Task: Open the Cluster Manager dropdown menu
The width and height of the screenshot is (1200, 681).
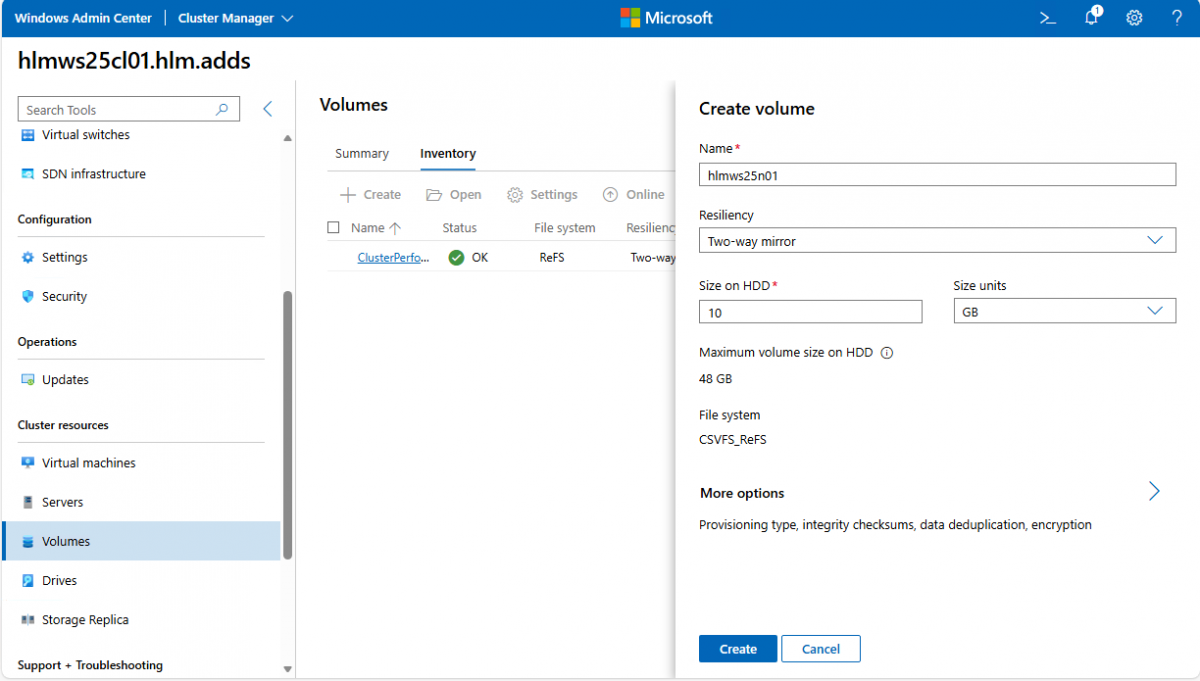Action: point(236,18)
